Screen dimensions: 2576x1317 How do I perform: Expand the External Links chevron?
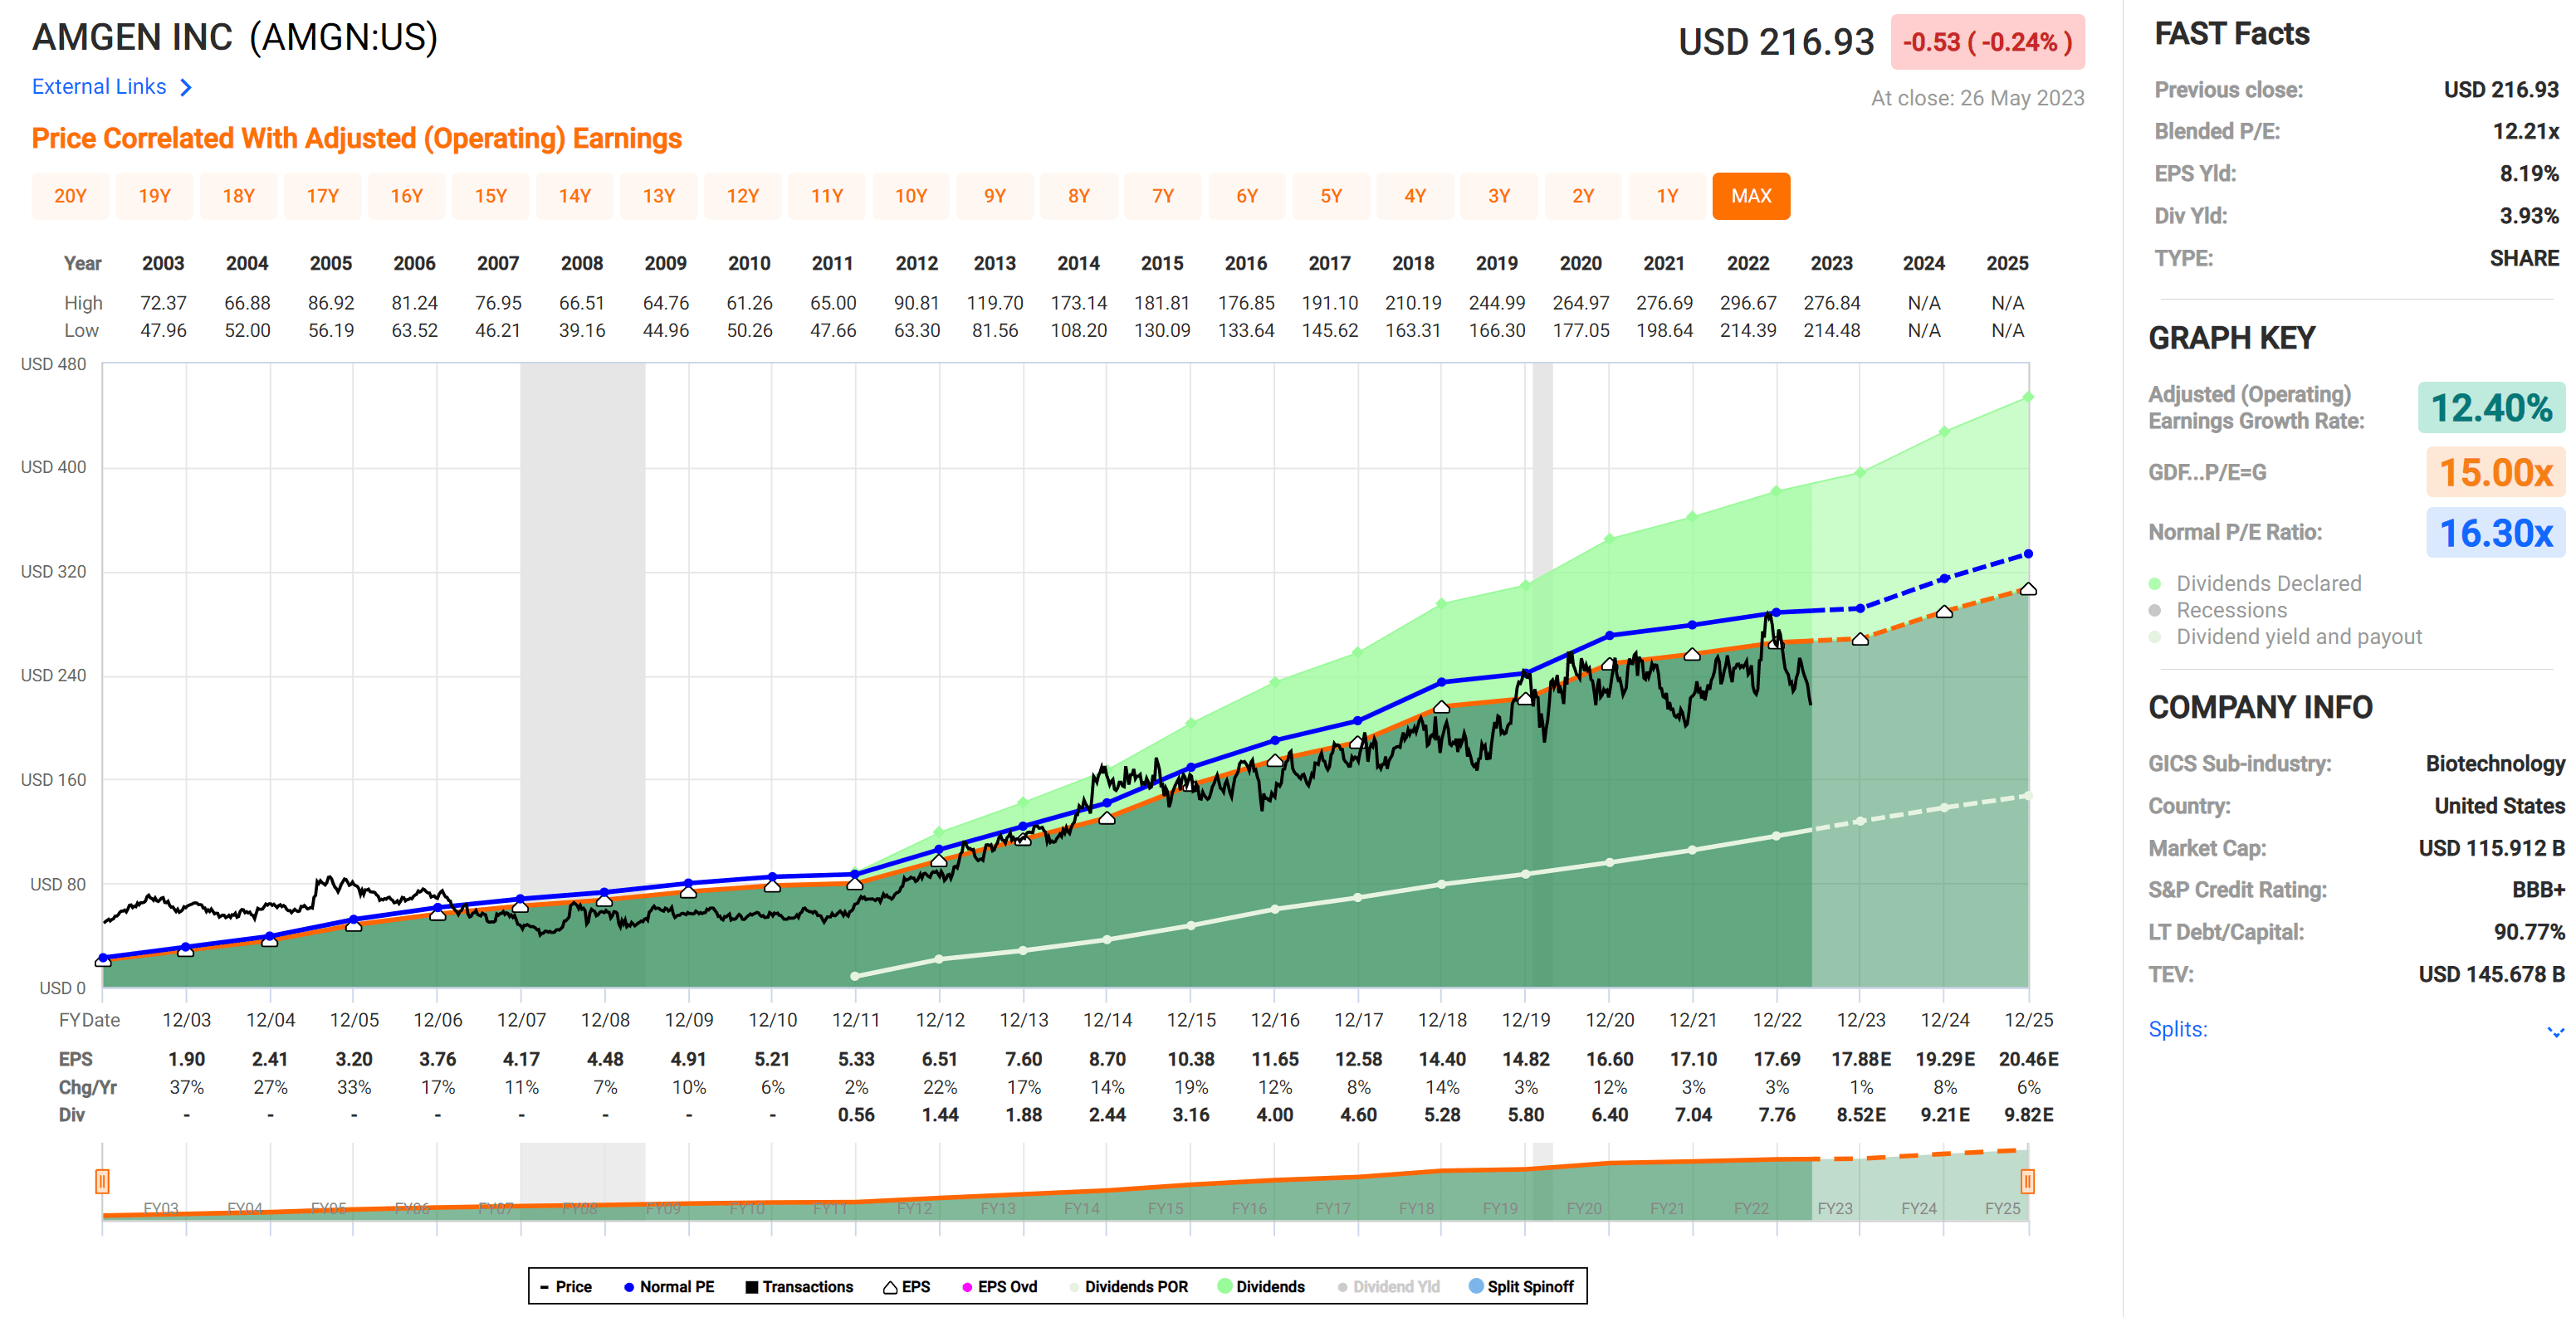[x=186, y=87]
